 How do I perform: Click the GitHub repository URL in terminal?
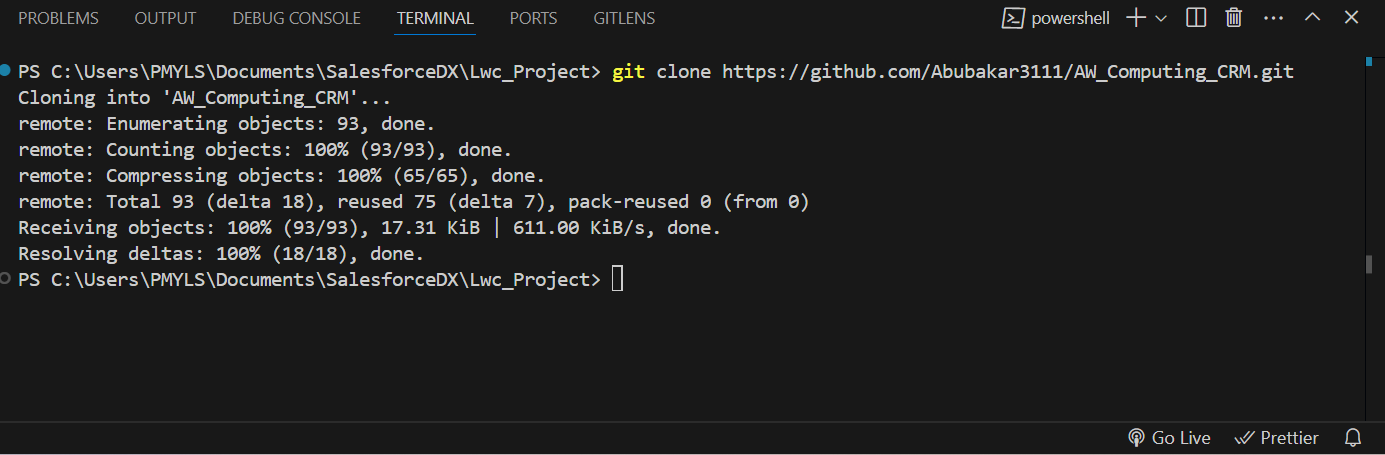pyautogui.click(x=1008, y=72)
